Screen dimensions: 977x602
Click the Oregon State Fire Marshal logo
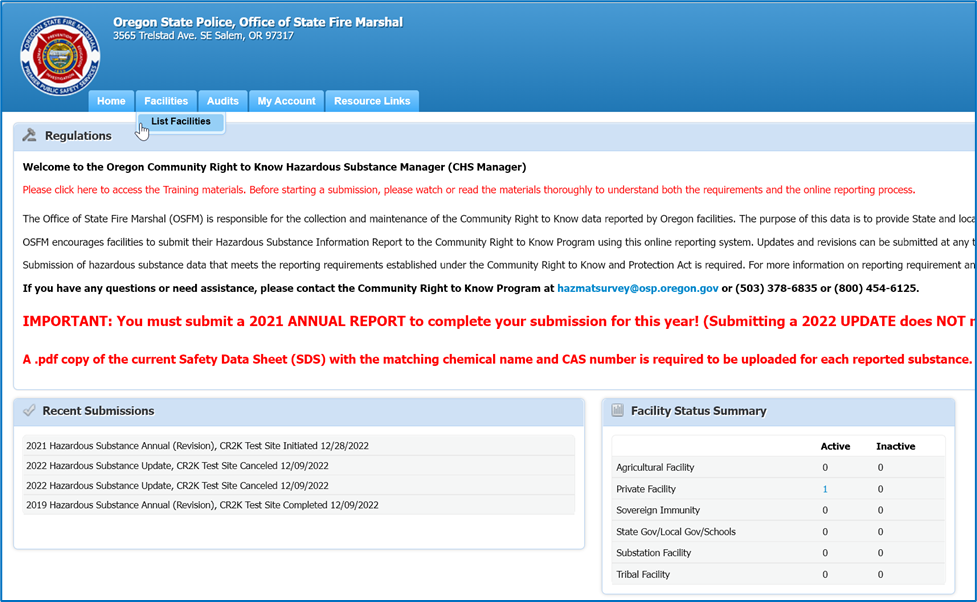pos(60,56)
